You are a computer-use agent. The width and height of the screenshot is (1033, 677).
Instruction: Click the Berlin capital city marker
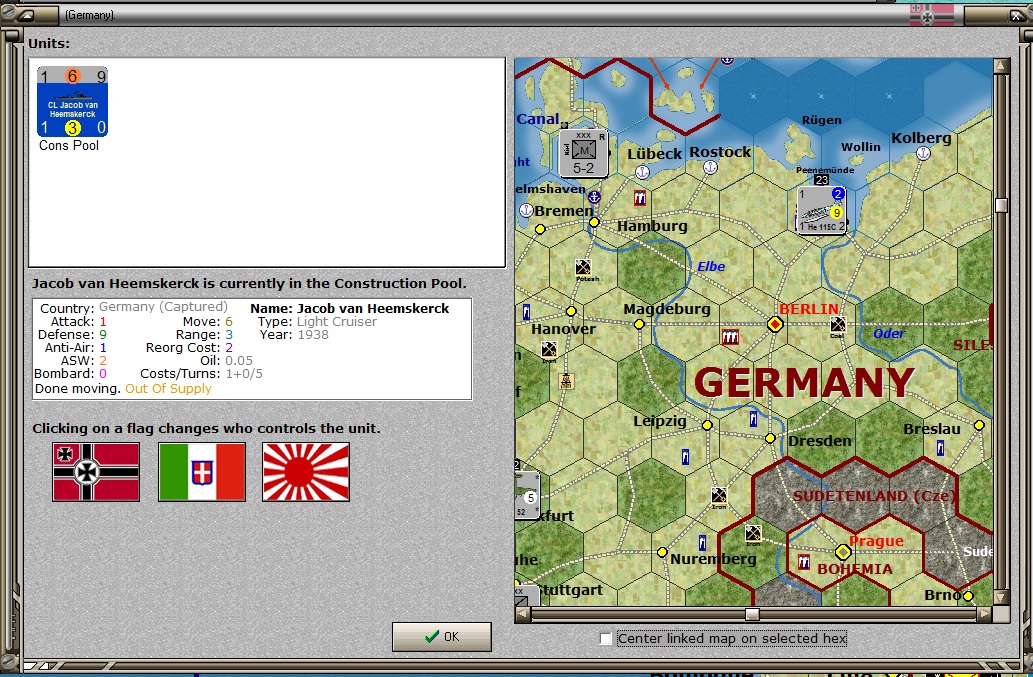tap(775, 324)
